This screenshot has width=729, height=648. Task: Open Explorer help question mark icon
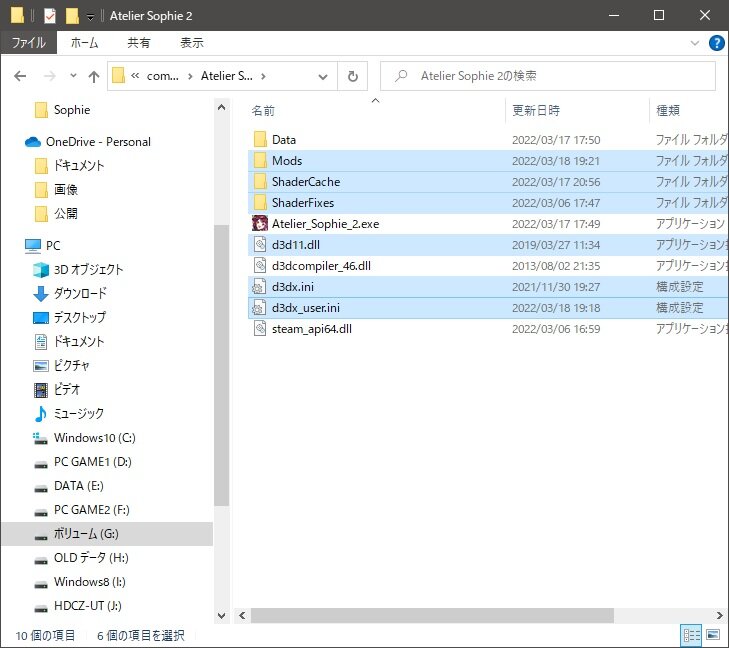716,43
